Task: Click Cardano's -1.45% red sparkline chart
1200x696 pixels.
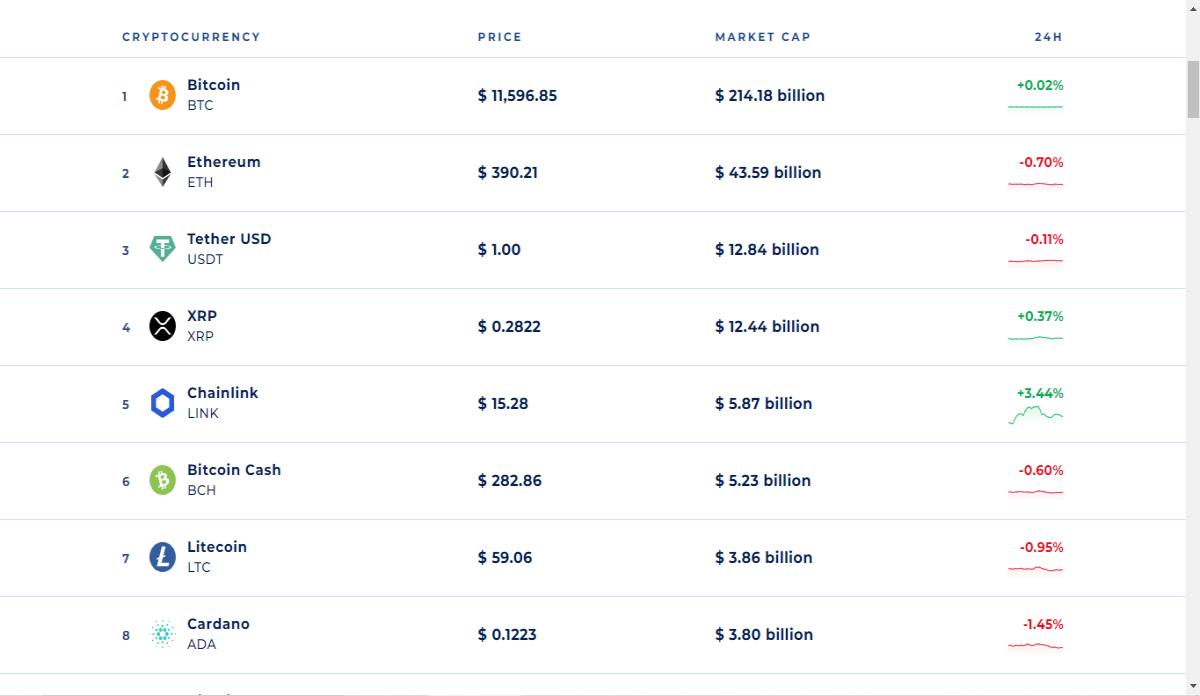Action: click(1036, 646)
